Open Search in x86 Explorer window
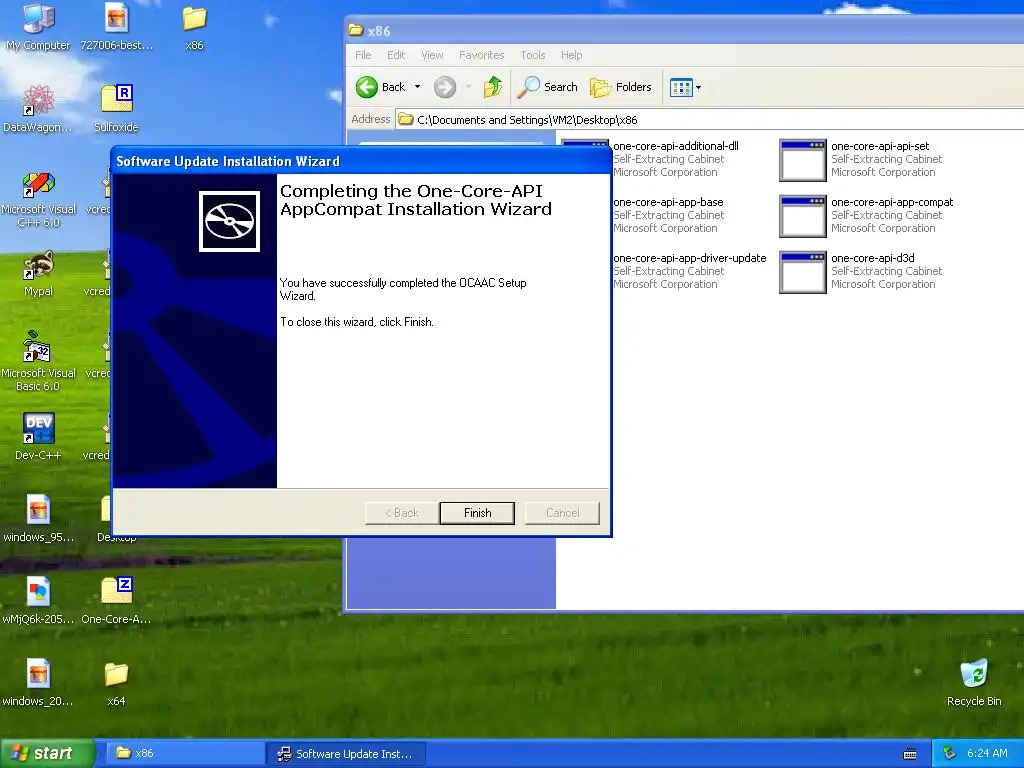 pos(547,87)
